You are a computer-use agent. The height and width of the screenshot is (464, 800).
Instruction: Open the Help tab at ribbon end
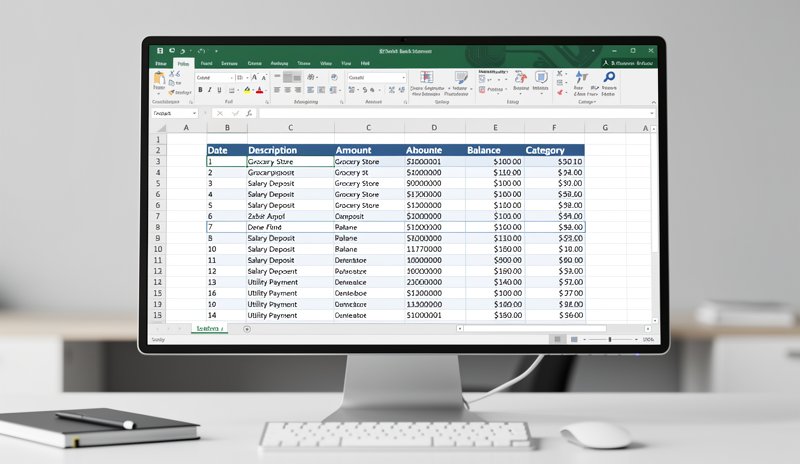(x=365, y=63)
